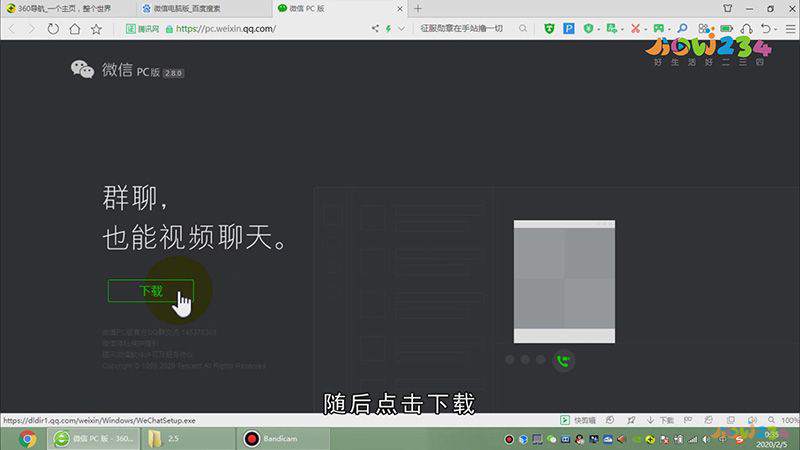
Task: Open the browser home page icon
Action: click(x=74, y=29)
